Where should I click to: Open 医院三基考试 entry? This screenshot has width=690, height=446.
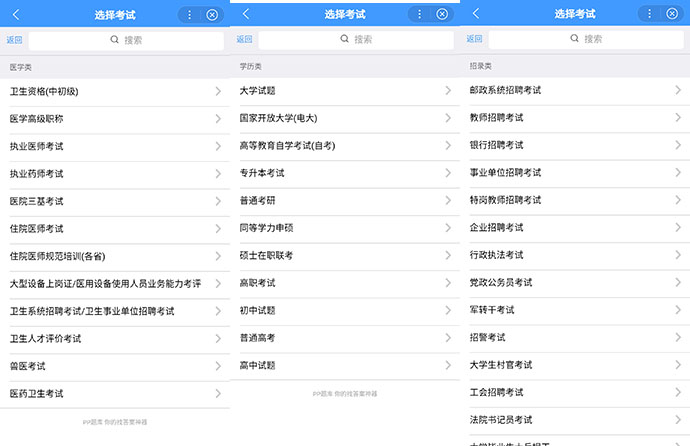click(115, 201)
